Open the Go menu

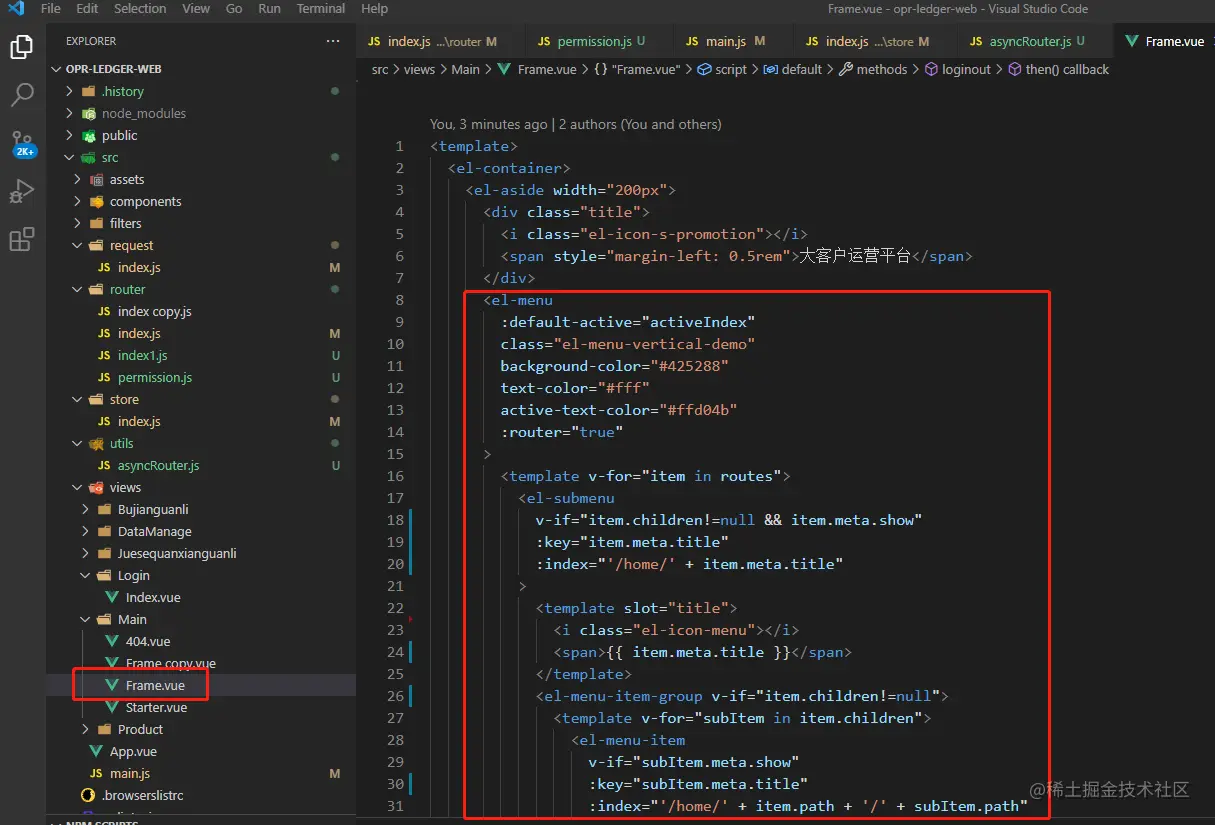(234, 9)
